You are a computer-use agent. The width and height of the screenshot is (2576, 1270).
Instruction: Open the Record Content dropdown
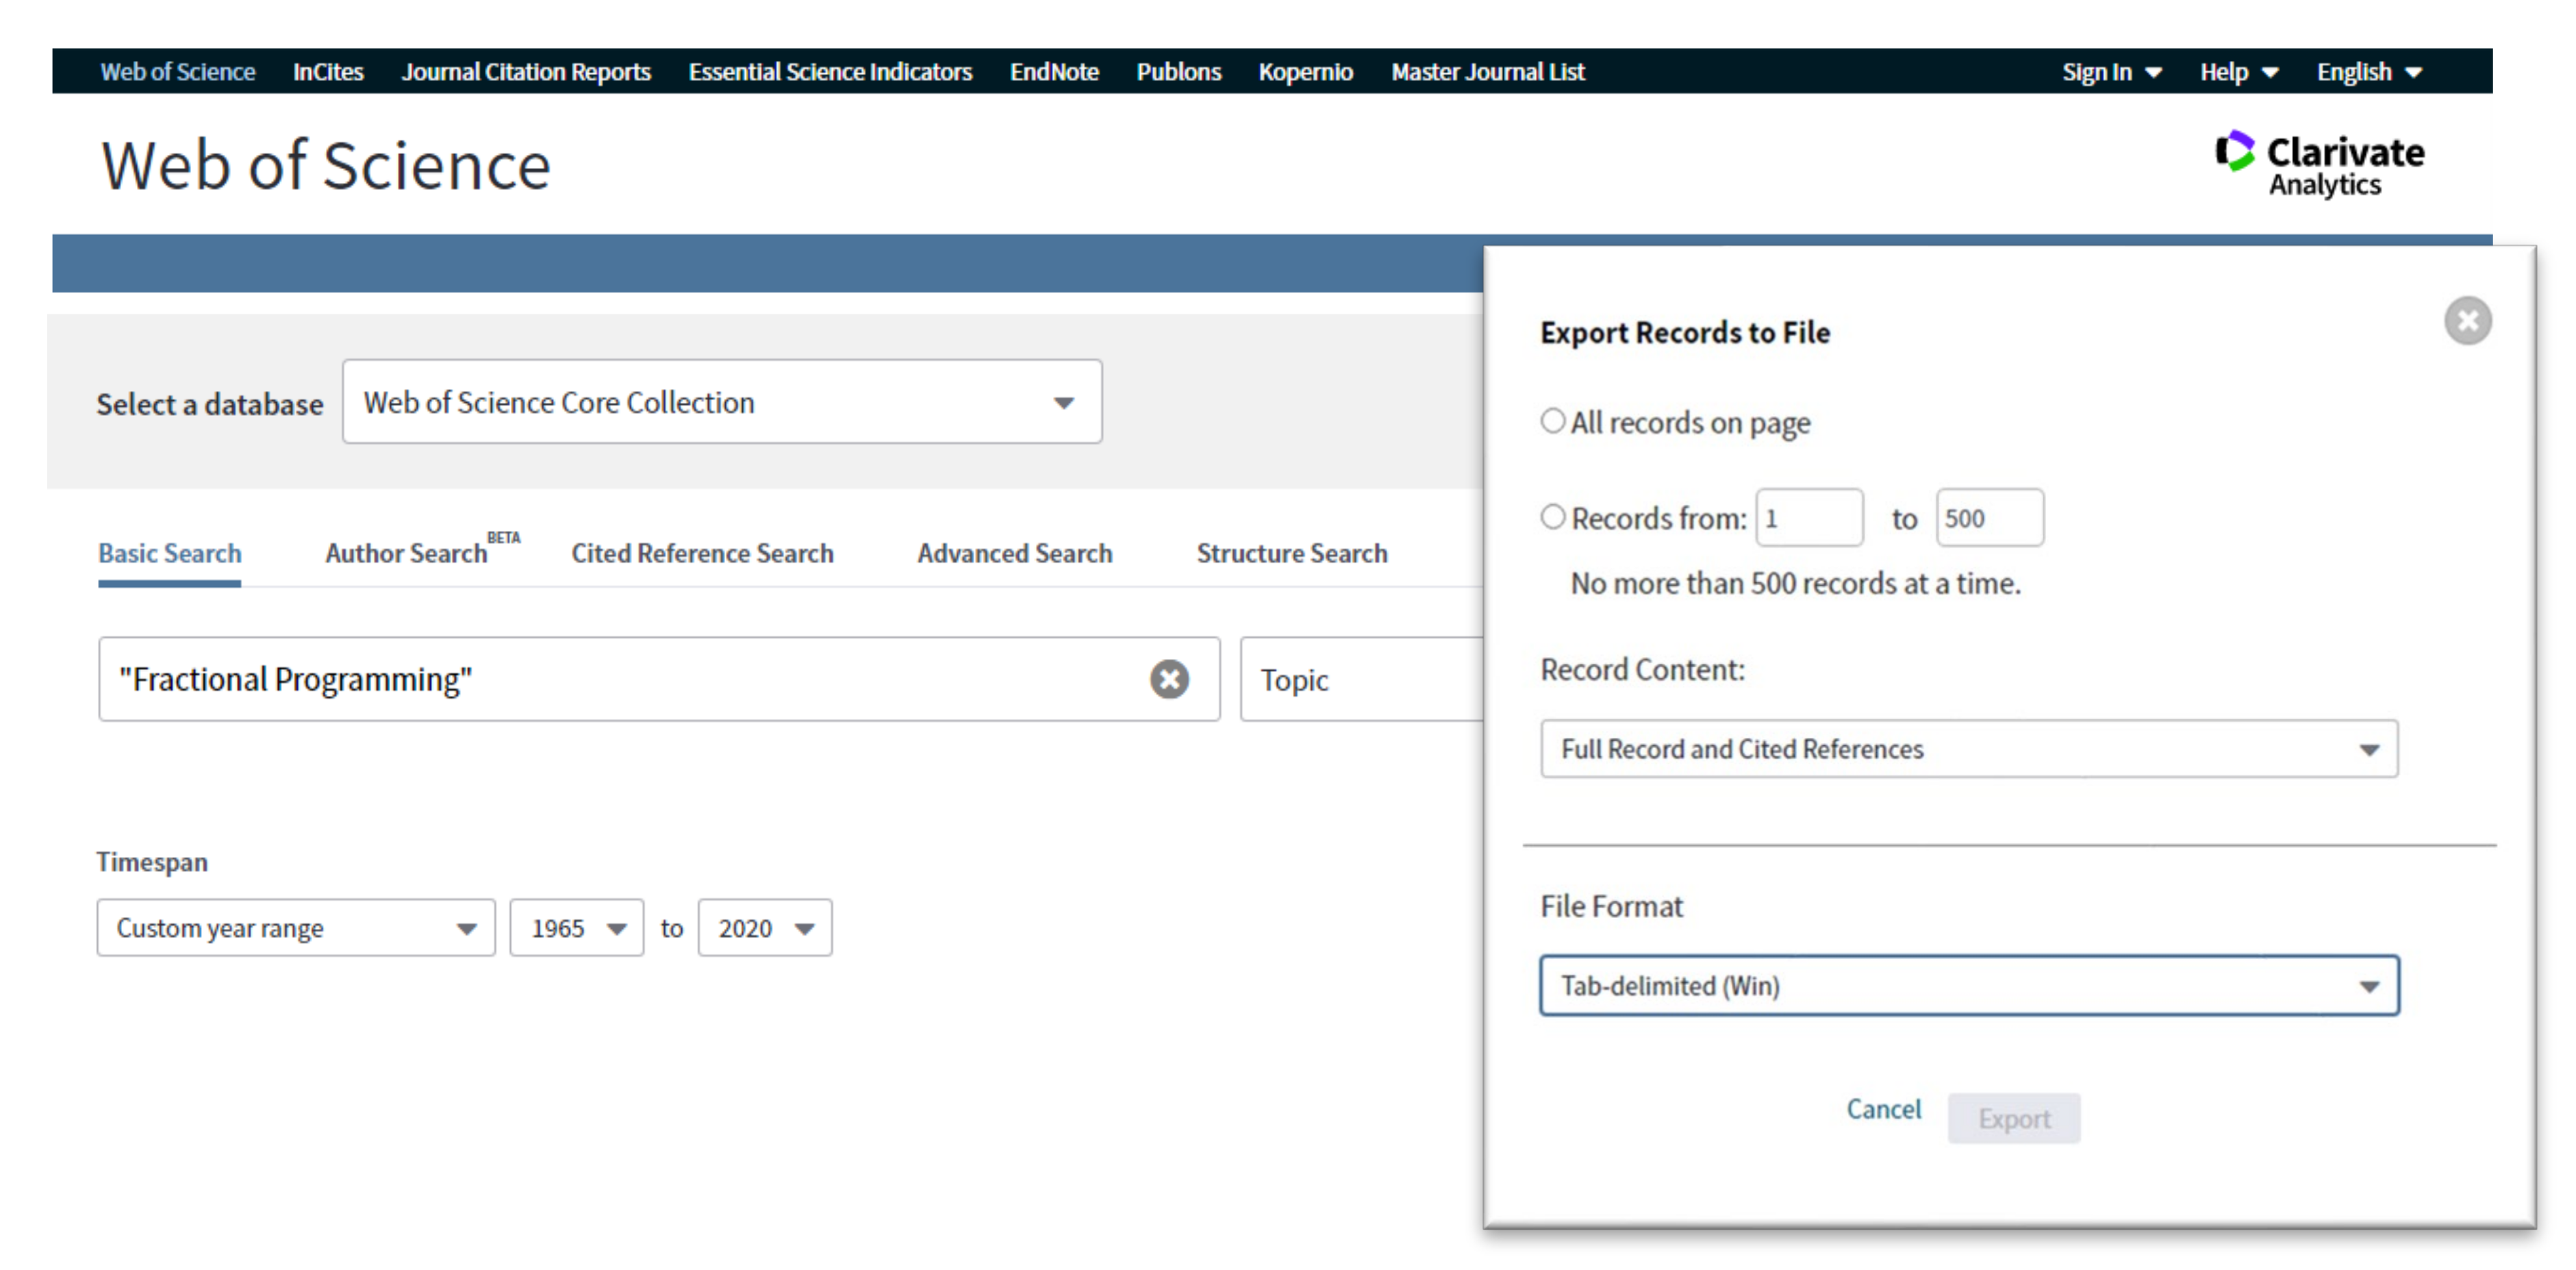point(1968,749)
